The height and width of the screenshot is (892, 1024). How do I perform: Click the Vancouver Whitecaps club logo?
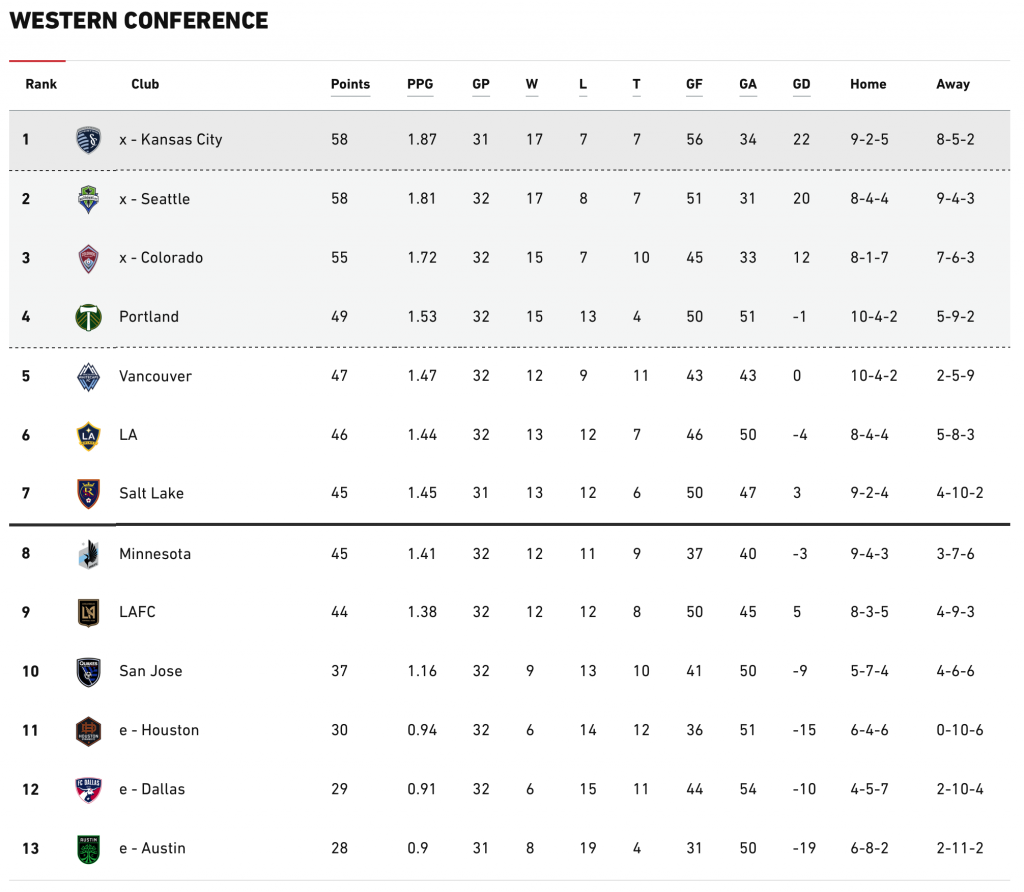tap(89, 376)
